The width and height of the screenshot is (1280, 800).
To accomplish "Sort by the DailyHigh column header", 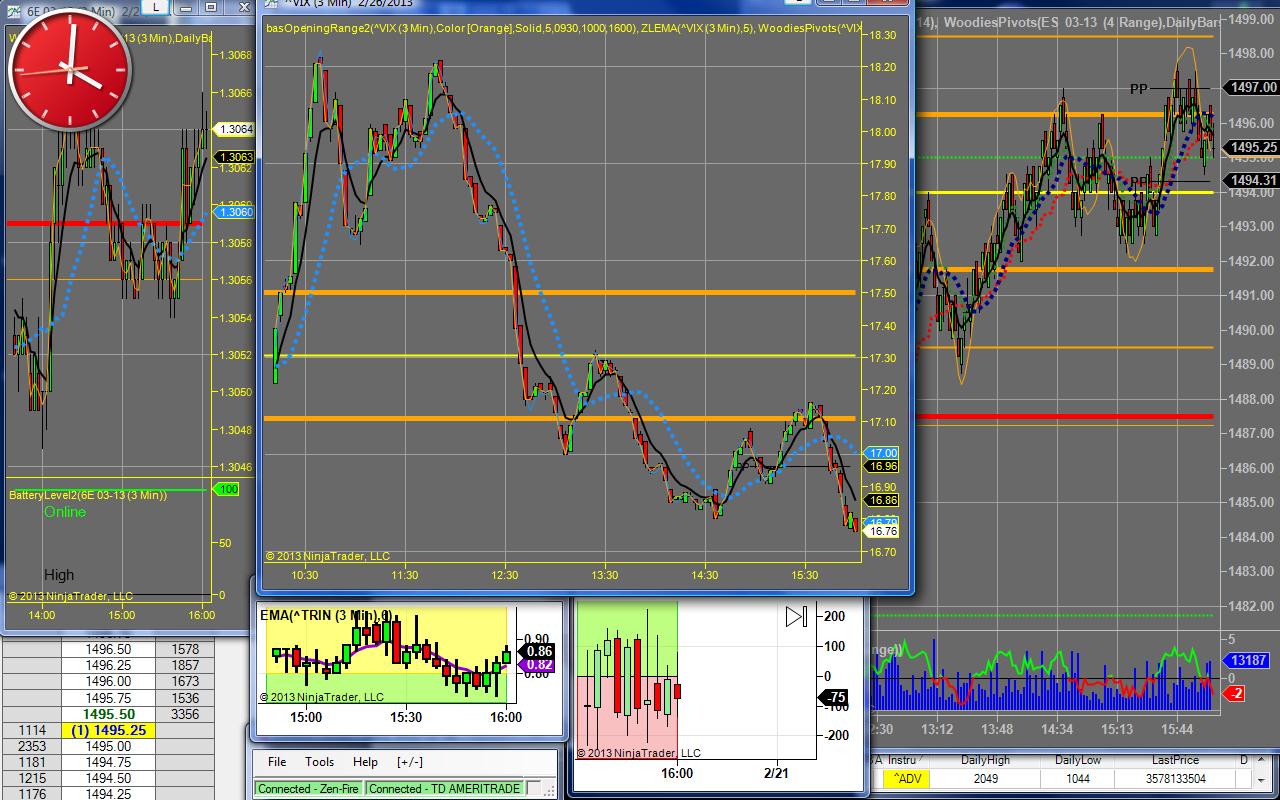I will 983,760.
